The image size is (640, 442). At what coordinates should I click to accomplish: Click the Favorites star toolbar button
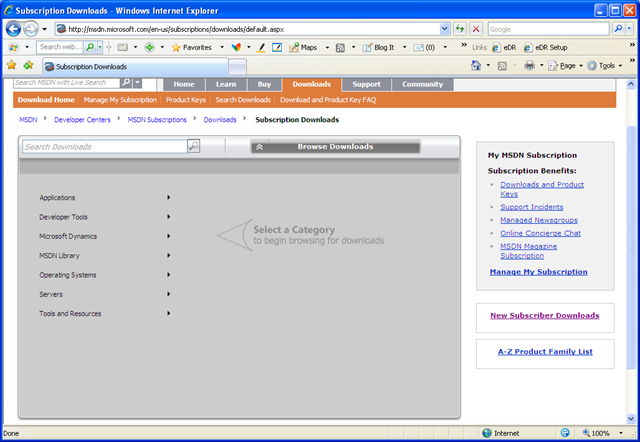[x=191, y=47]
